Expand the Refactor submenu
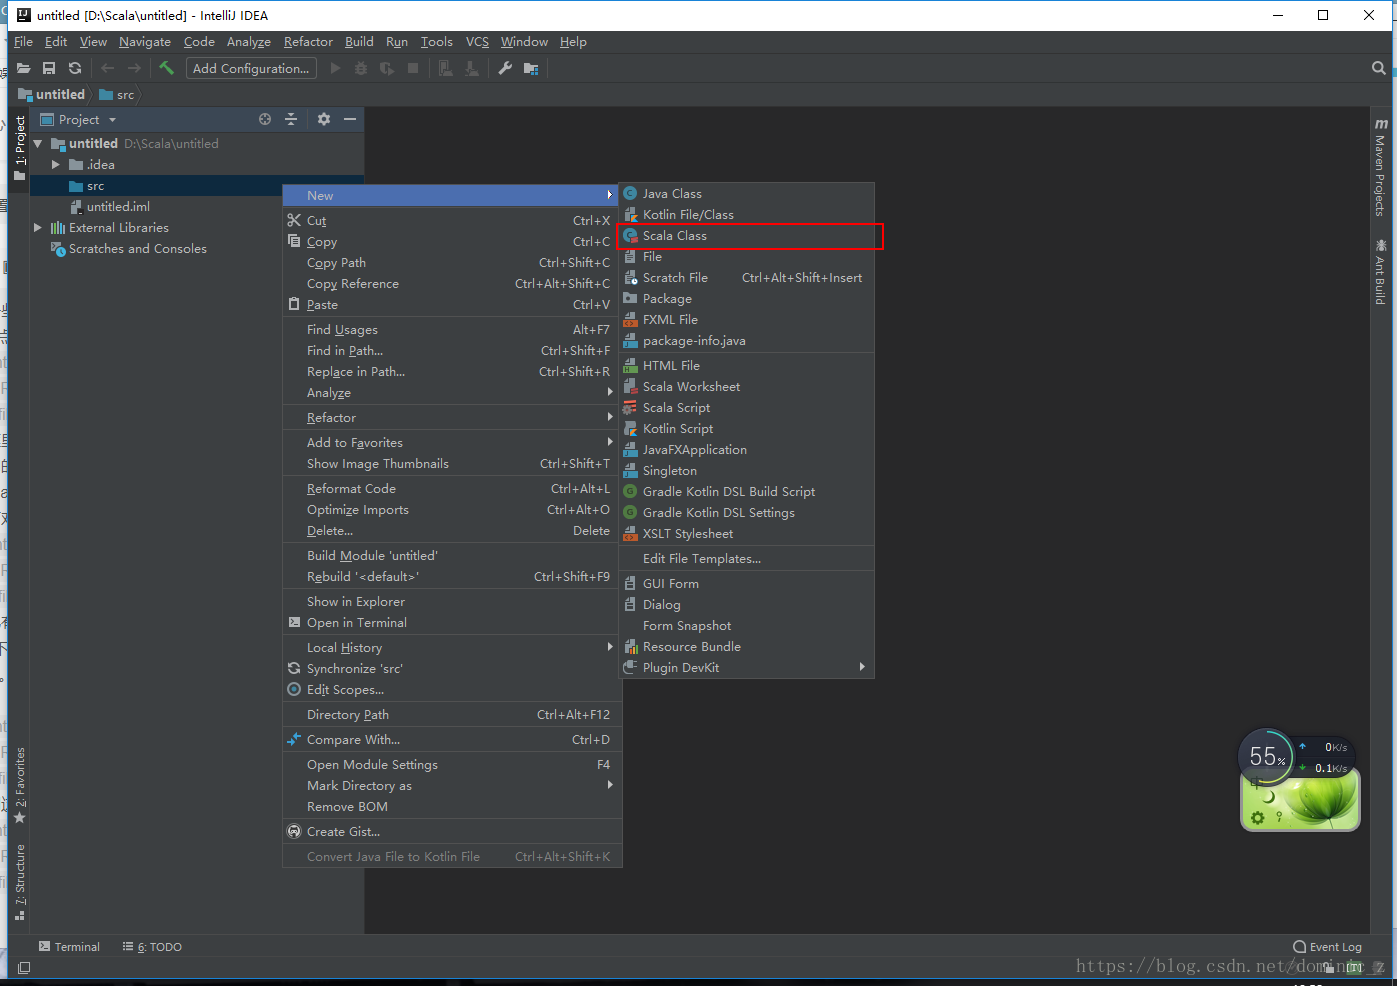Image resolution: width=1397 pixels, height=986 pixels. [452, 418]
